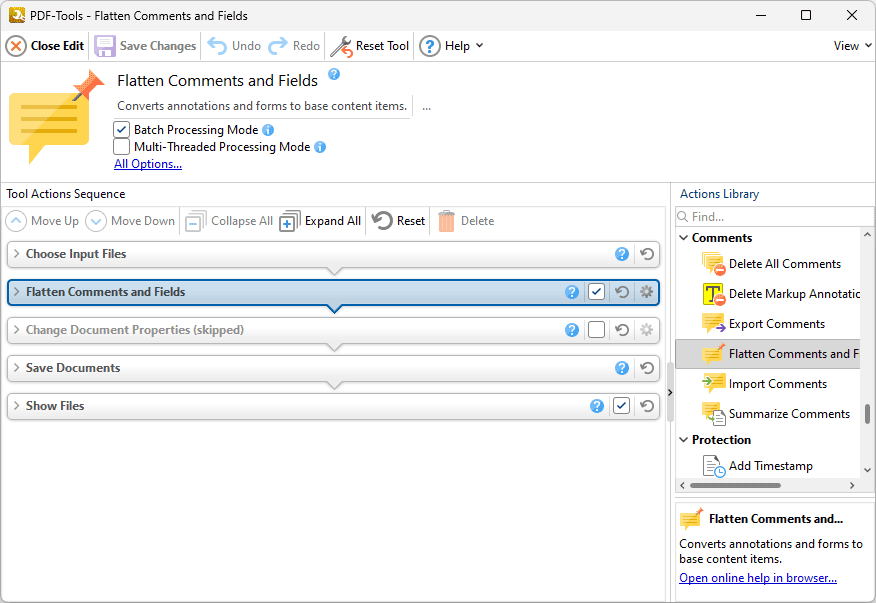
Task: Expand the Change Document Properties step
Action: (x=16, y=330)
